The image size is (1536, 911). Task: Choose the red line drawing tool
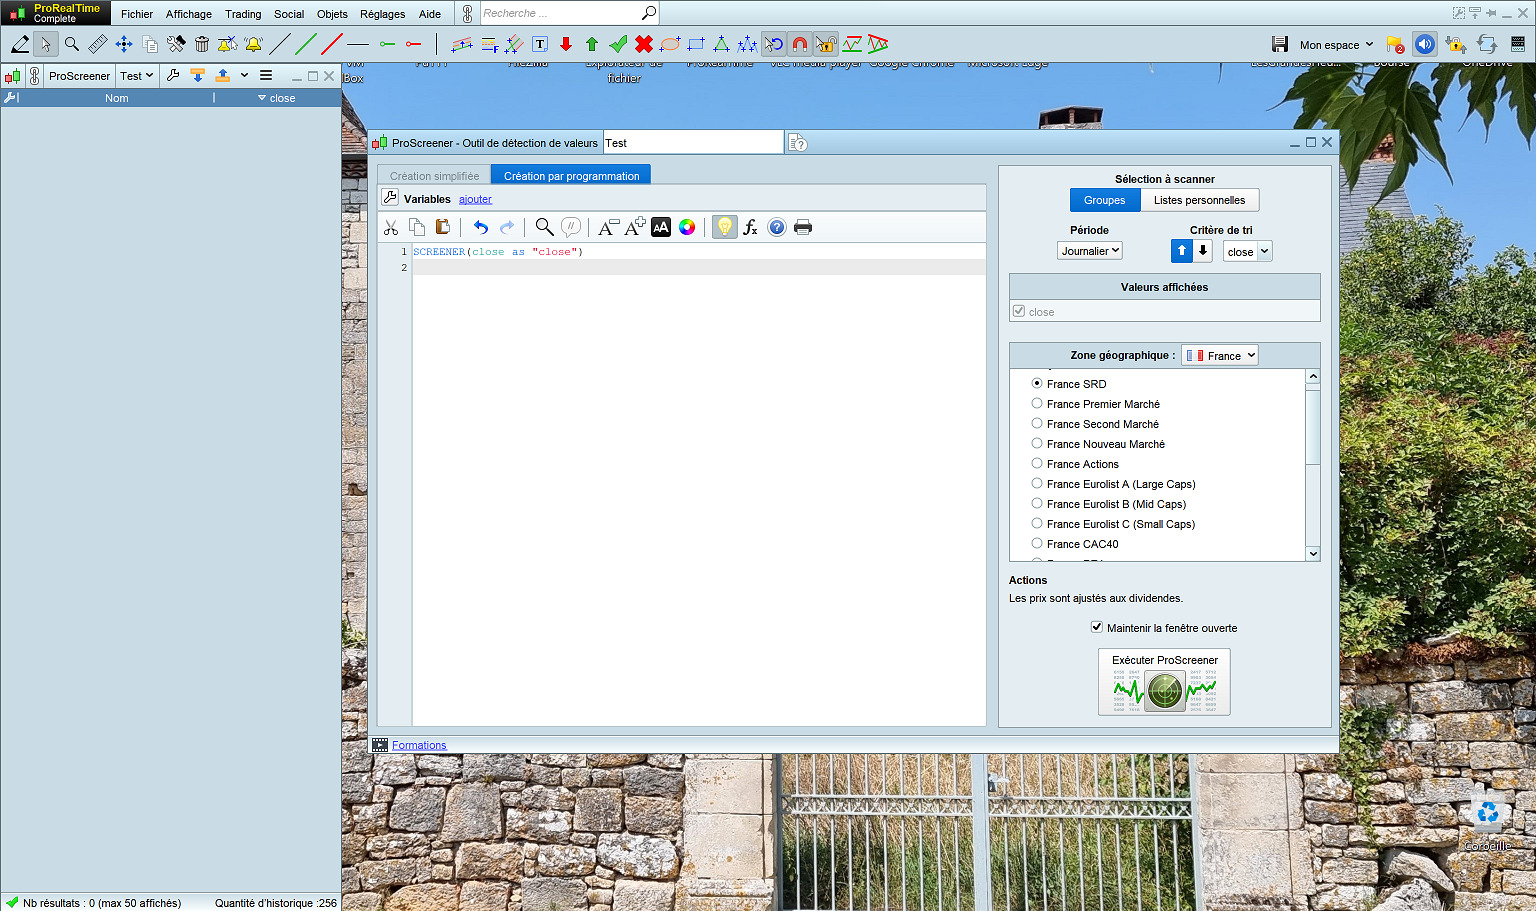pos(332,44)
